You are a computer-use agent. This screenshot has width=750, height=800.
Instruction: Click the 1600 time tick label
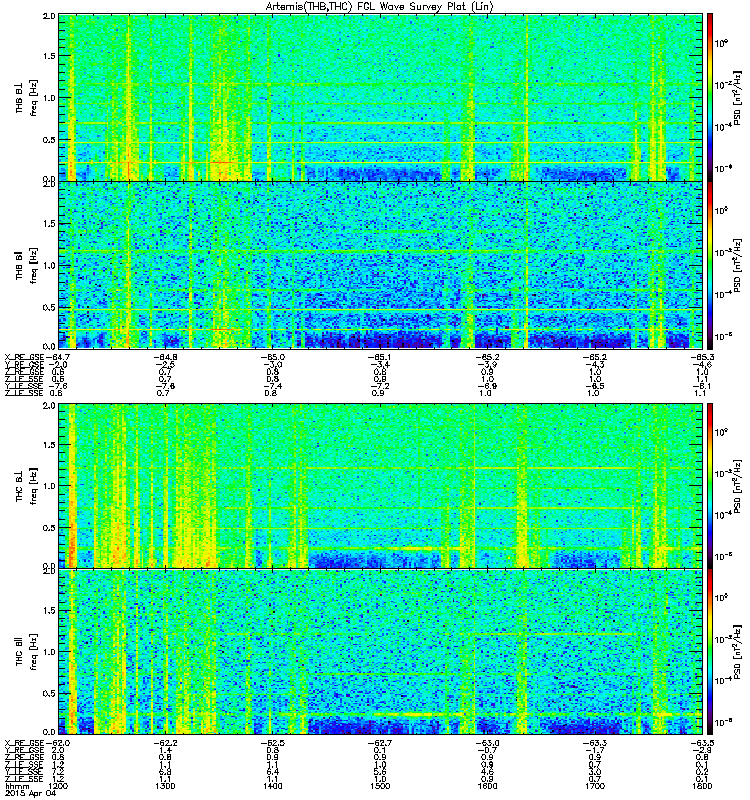487,786
